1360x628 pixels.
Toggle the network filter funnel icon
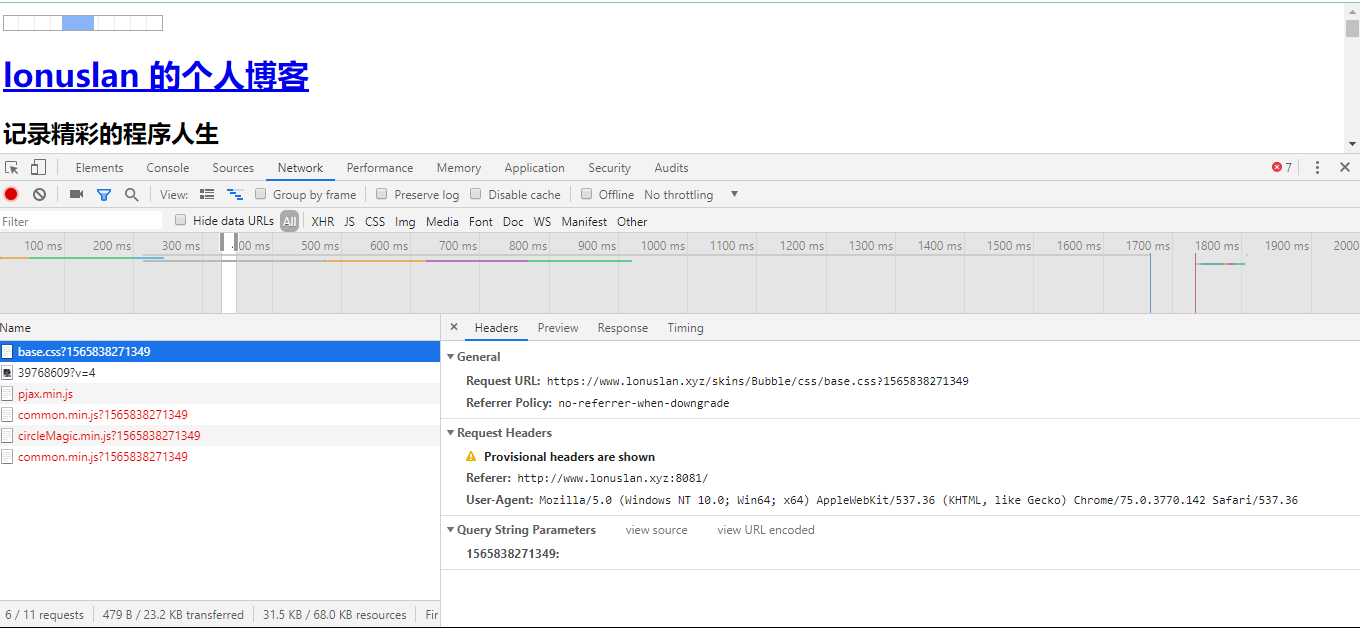[103, 195]
